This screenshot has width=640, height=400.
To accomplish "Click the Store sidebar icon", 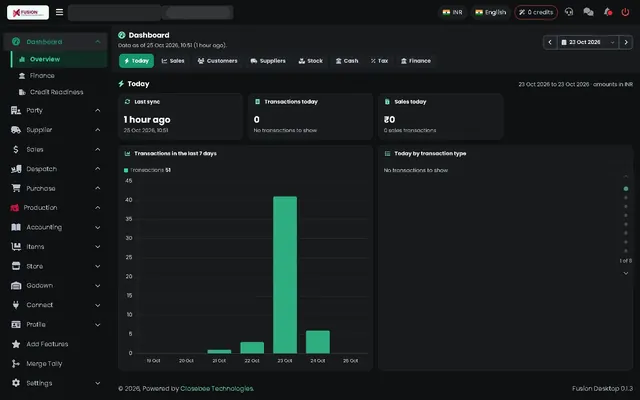I will click(16, 266).
